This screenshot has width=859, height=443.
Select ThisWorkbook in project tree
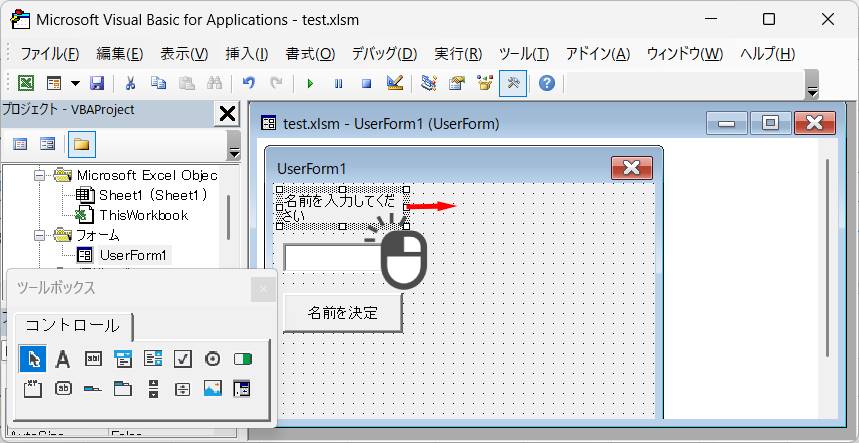pos(144,215)
